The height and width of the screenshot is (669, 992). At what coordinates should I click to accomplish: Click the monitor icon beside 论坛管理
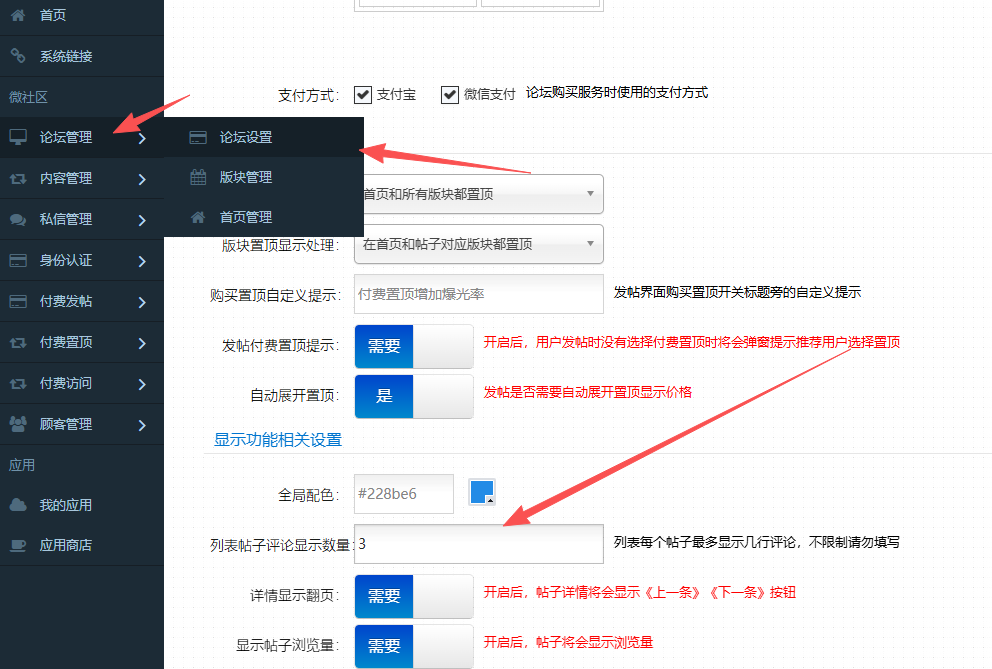[x=18, y=137]
